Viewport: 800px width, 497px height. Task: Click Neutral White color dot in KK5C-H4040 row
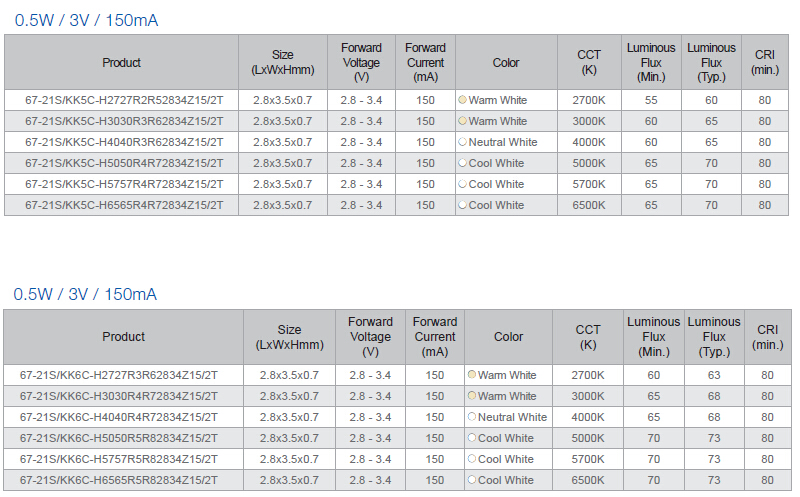coord(462,141)
